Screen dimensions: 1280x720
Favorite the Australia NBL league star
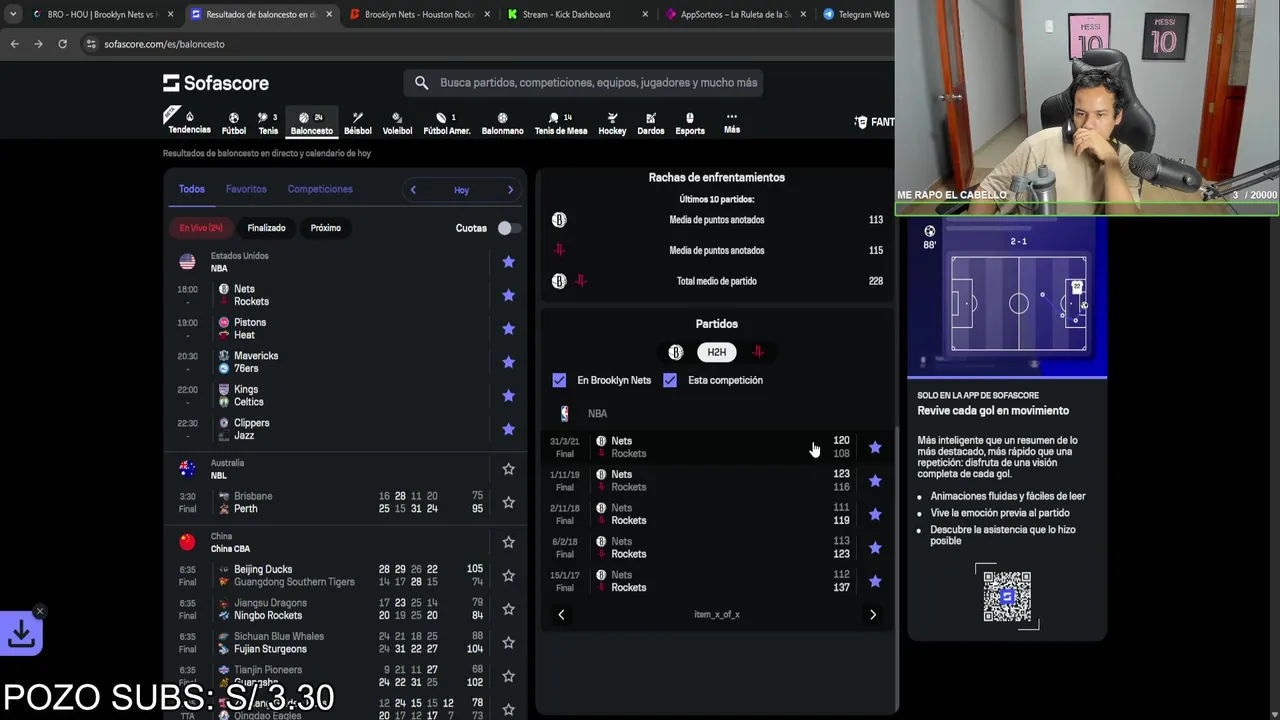pos(508,469)
